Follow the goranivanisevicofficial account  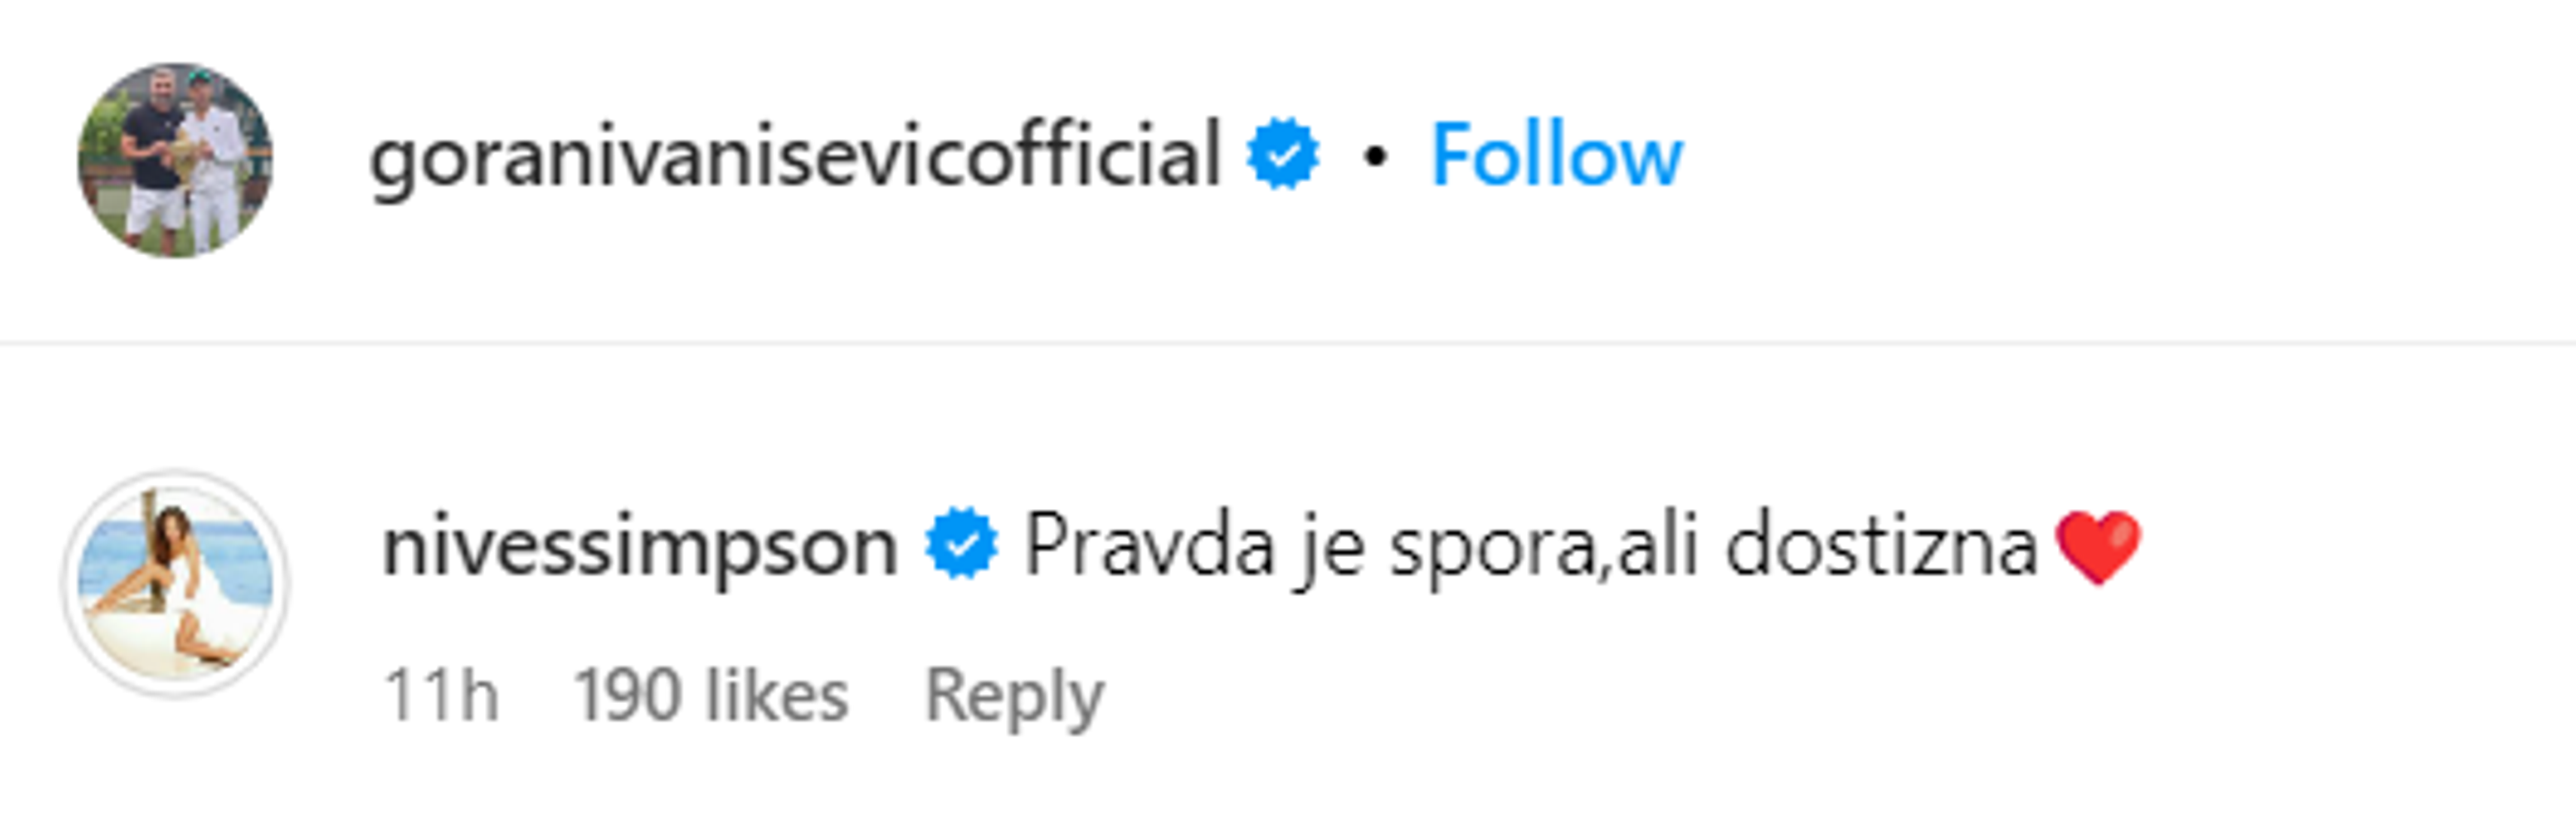pyautogui.click(x=1556, y=156)
